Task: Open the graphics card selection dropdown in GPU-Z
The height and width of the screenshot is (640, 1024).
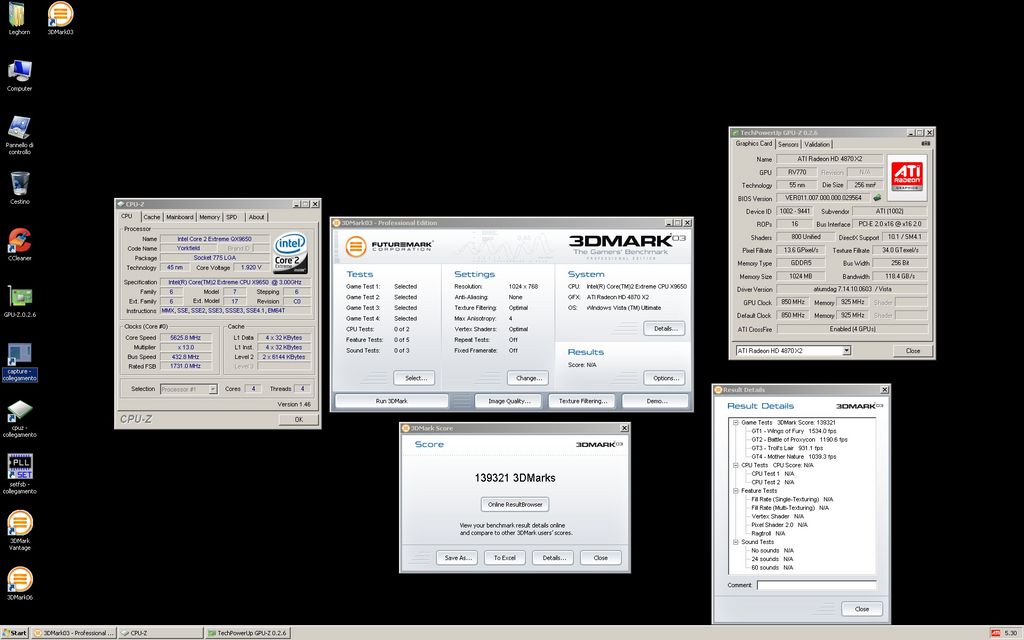Action: pos(793,351)
